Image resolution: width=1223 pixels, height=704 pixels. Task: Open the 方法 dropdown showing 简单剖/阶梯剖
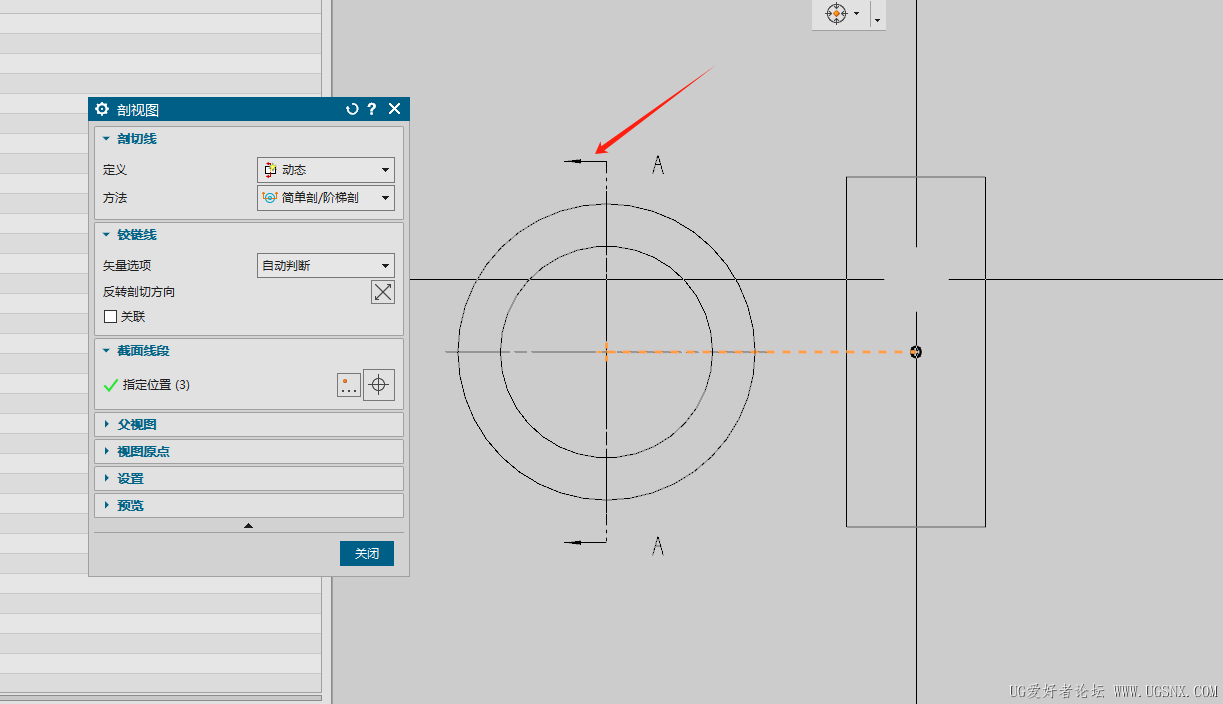click(326, 198)
